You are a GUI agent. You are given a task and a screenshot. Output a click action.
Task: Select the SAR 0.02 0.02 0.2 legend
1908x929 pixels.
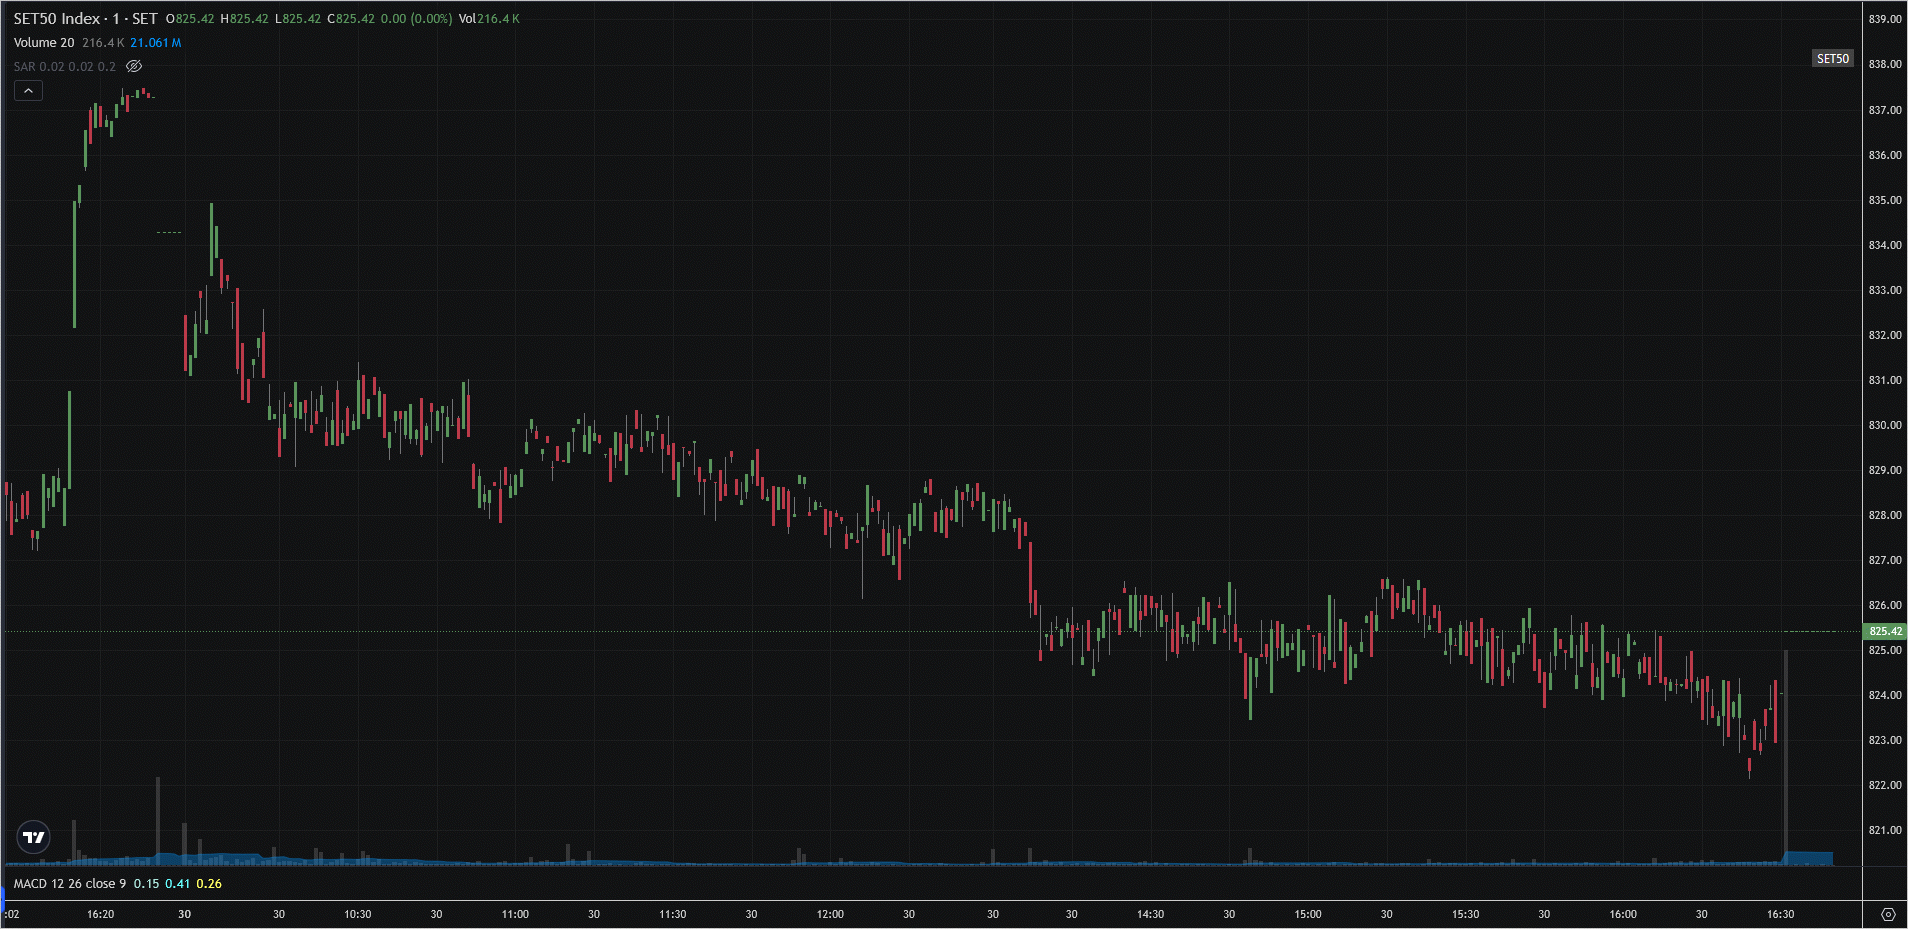point(64,67)
